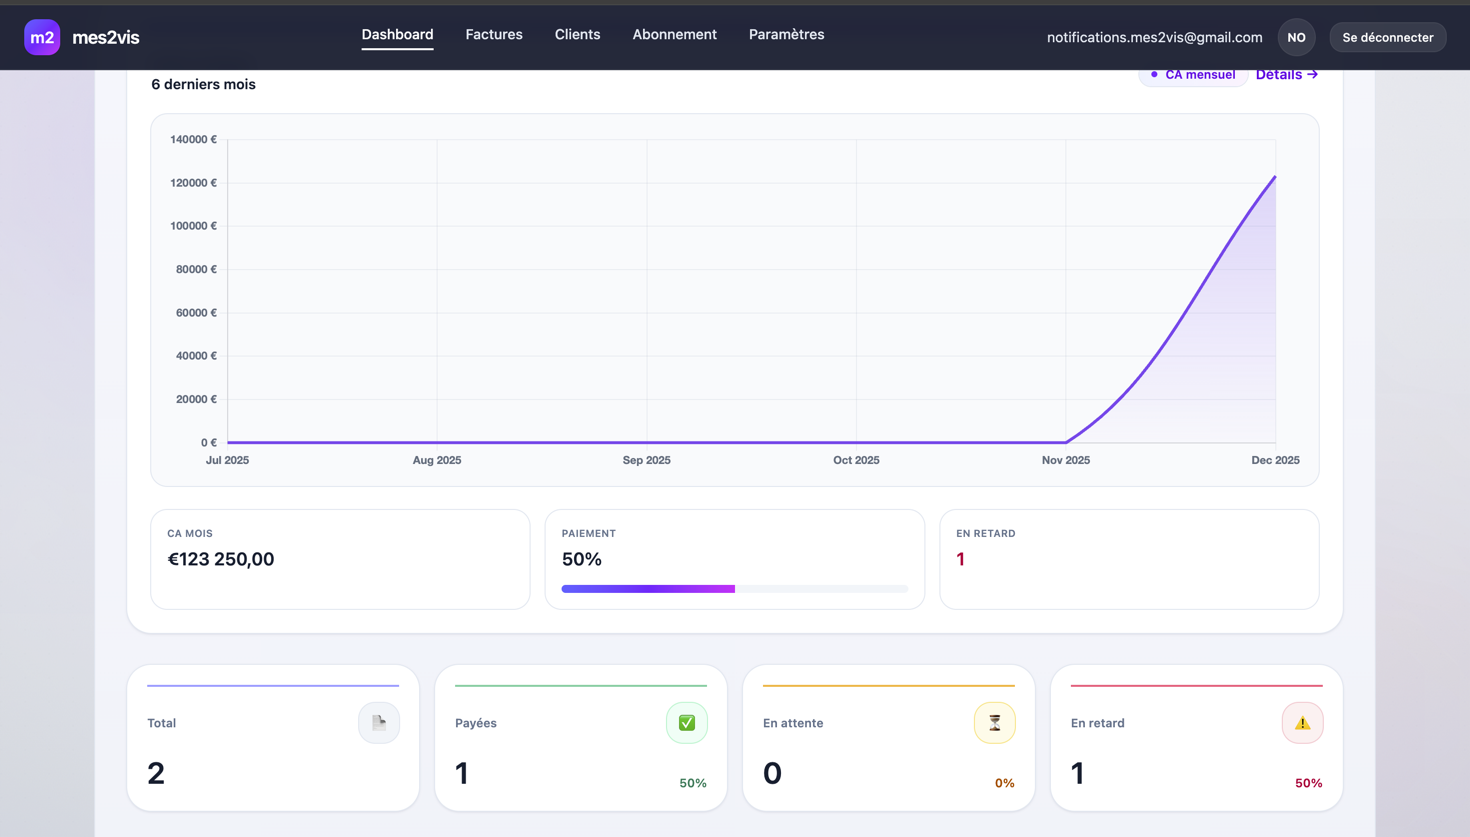The height and width of the screenshot is (837, 1470).
Task: Click the m2 logo icon
Action: point(42,37)
